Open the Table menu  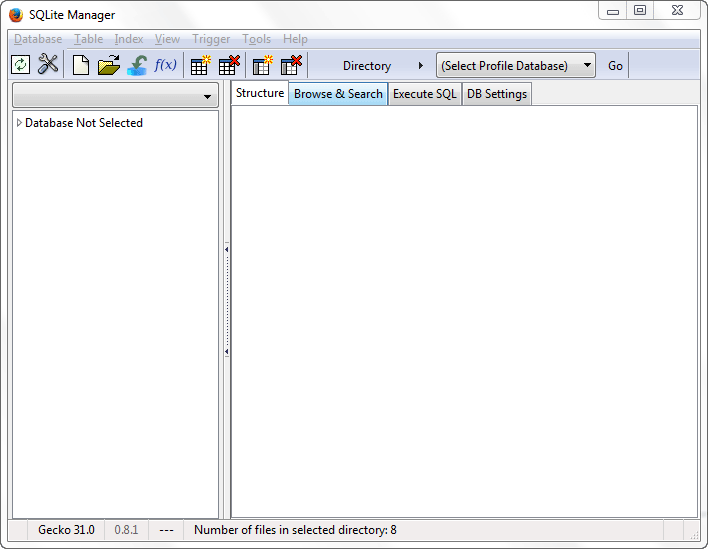tap(88, 39)
